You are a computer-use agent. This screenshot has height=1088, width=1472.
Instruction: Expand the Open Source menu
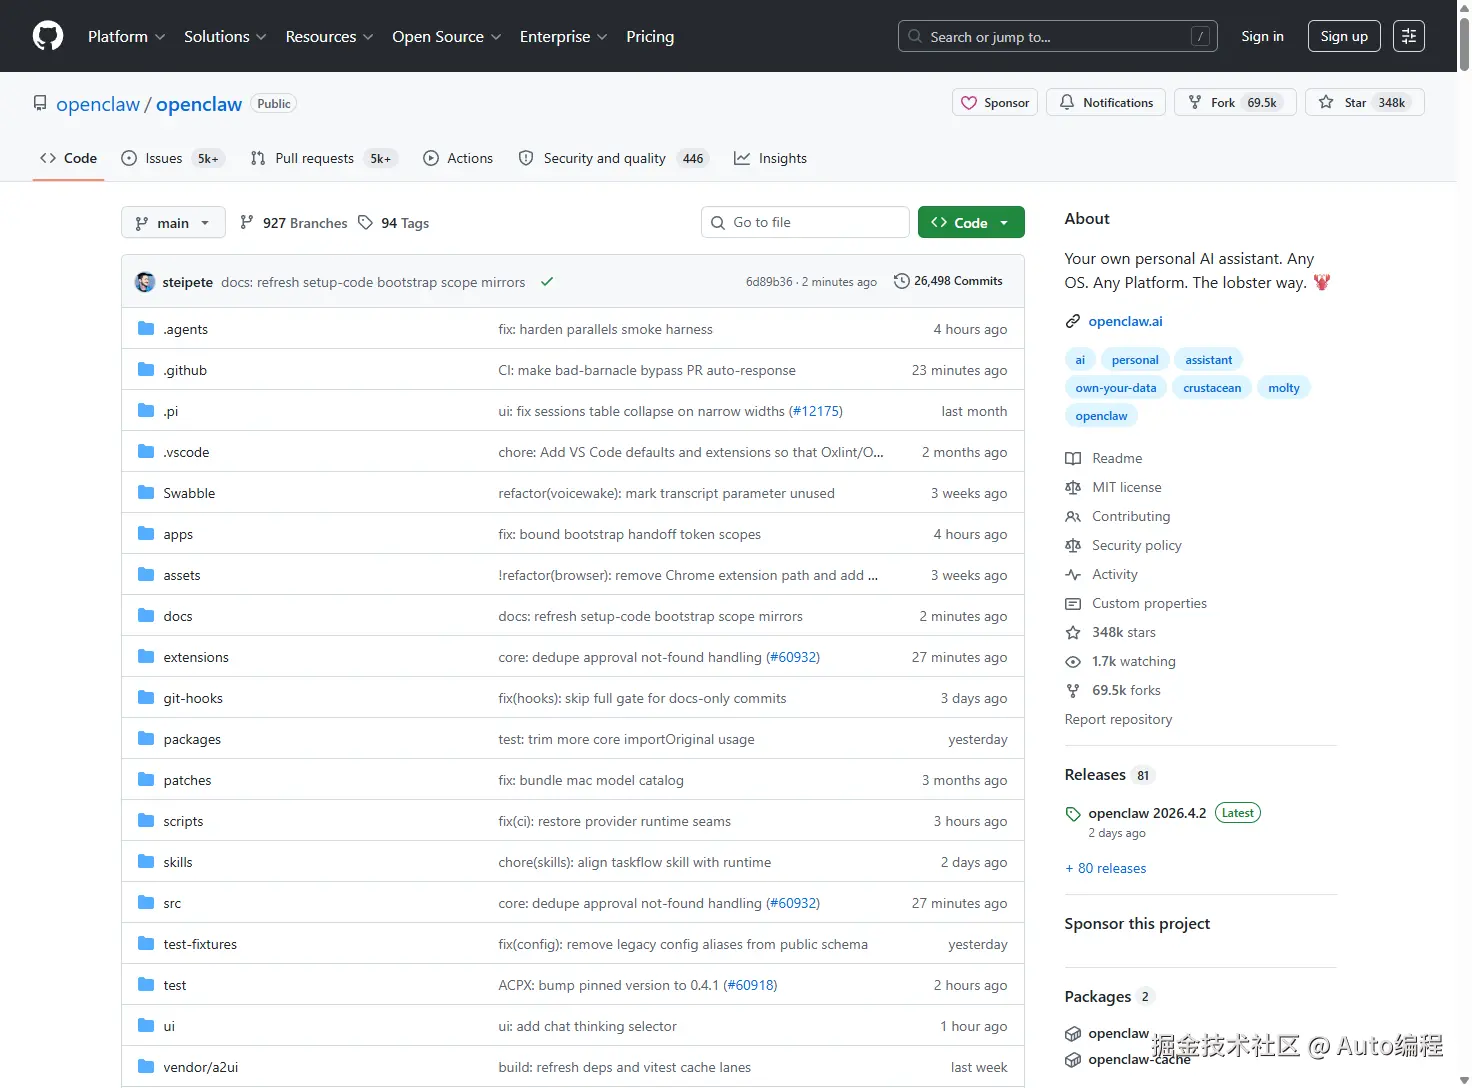447,36
